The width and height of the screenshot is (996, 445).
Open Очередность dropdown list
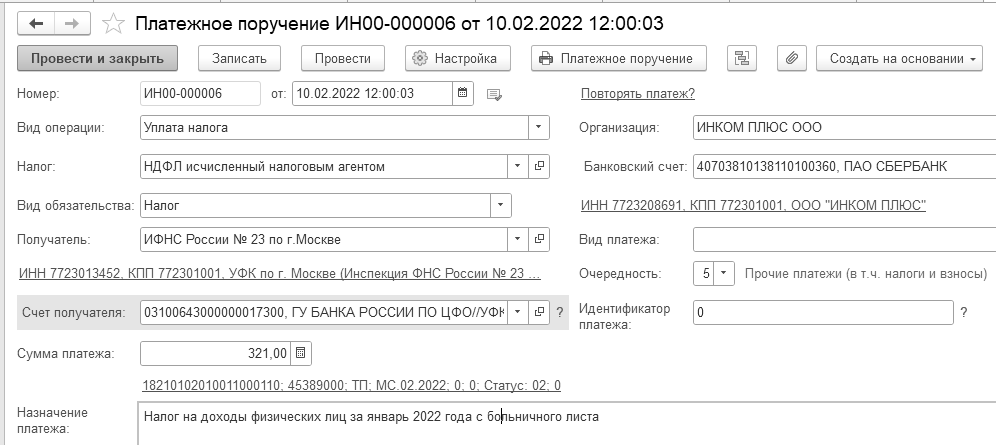click(x=725, y=273)
